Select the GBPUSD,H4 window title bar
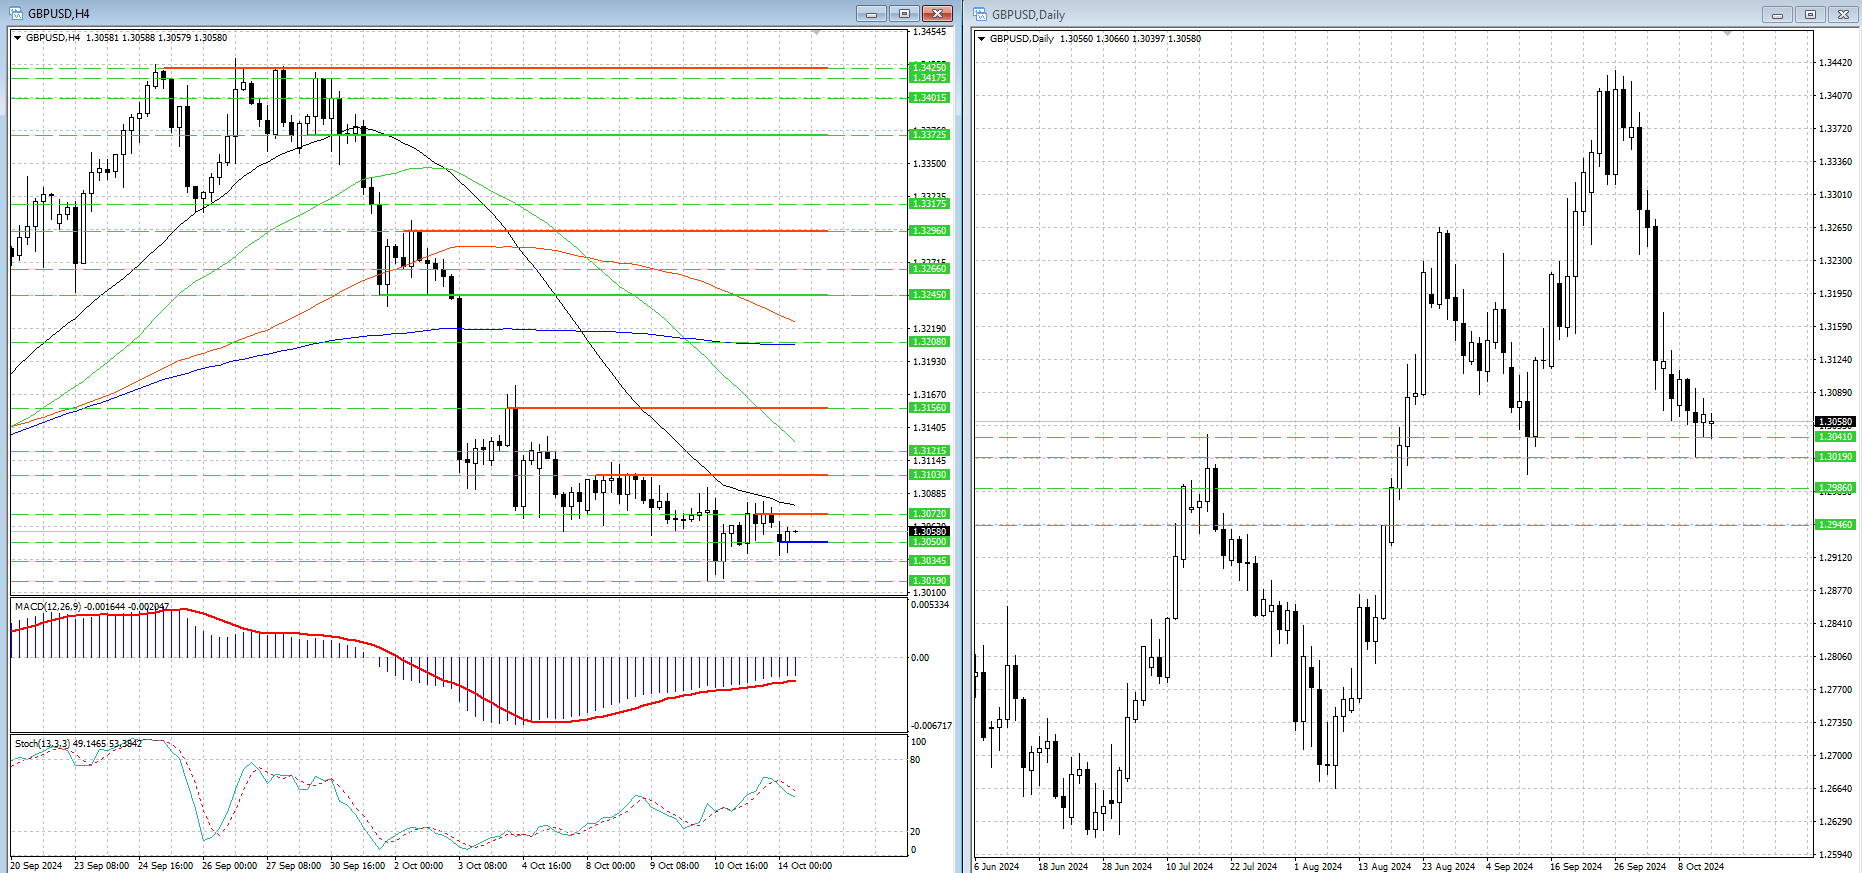Viewport: 1862px width, 873px height. [x=400, y=14]
